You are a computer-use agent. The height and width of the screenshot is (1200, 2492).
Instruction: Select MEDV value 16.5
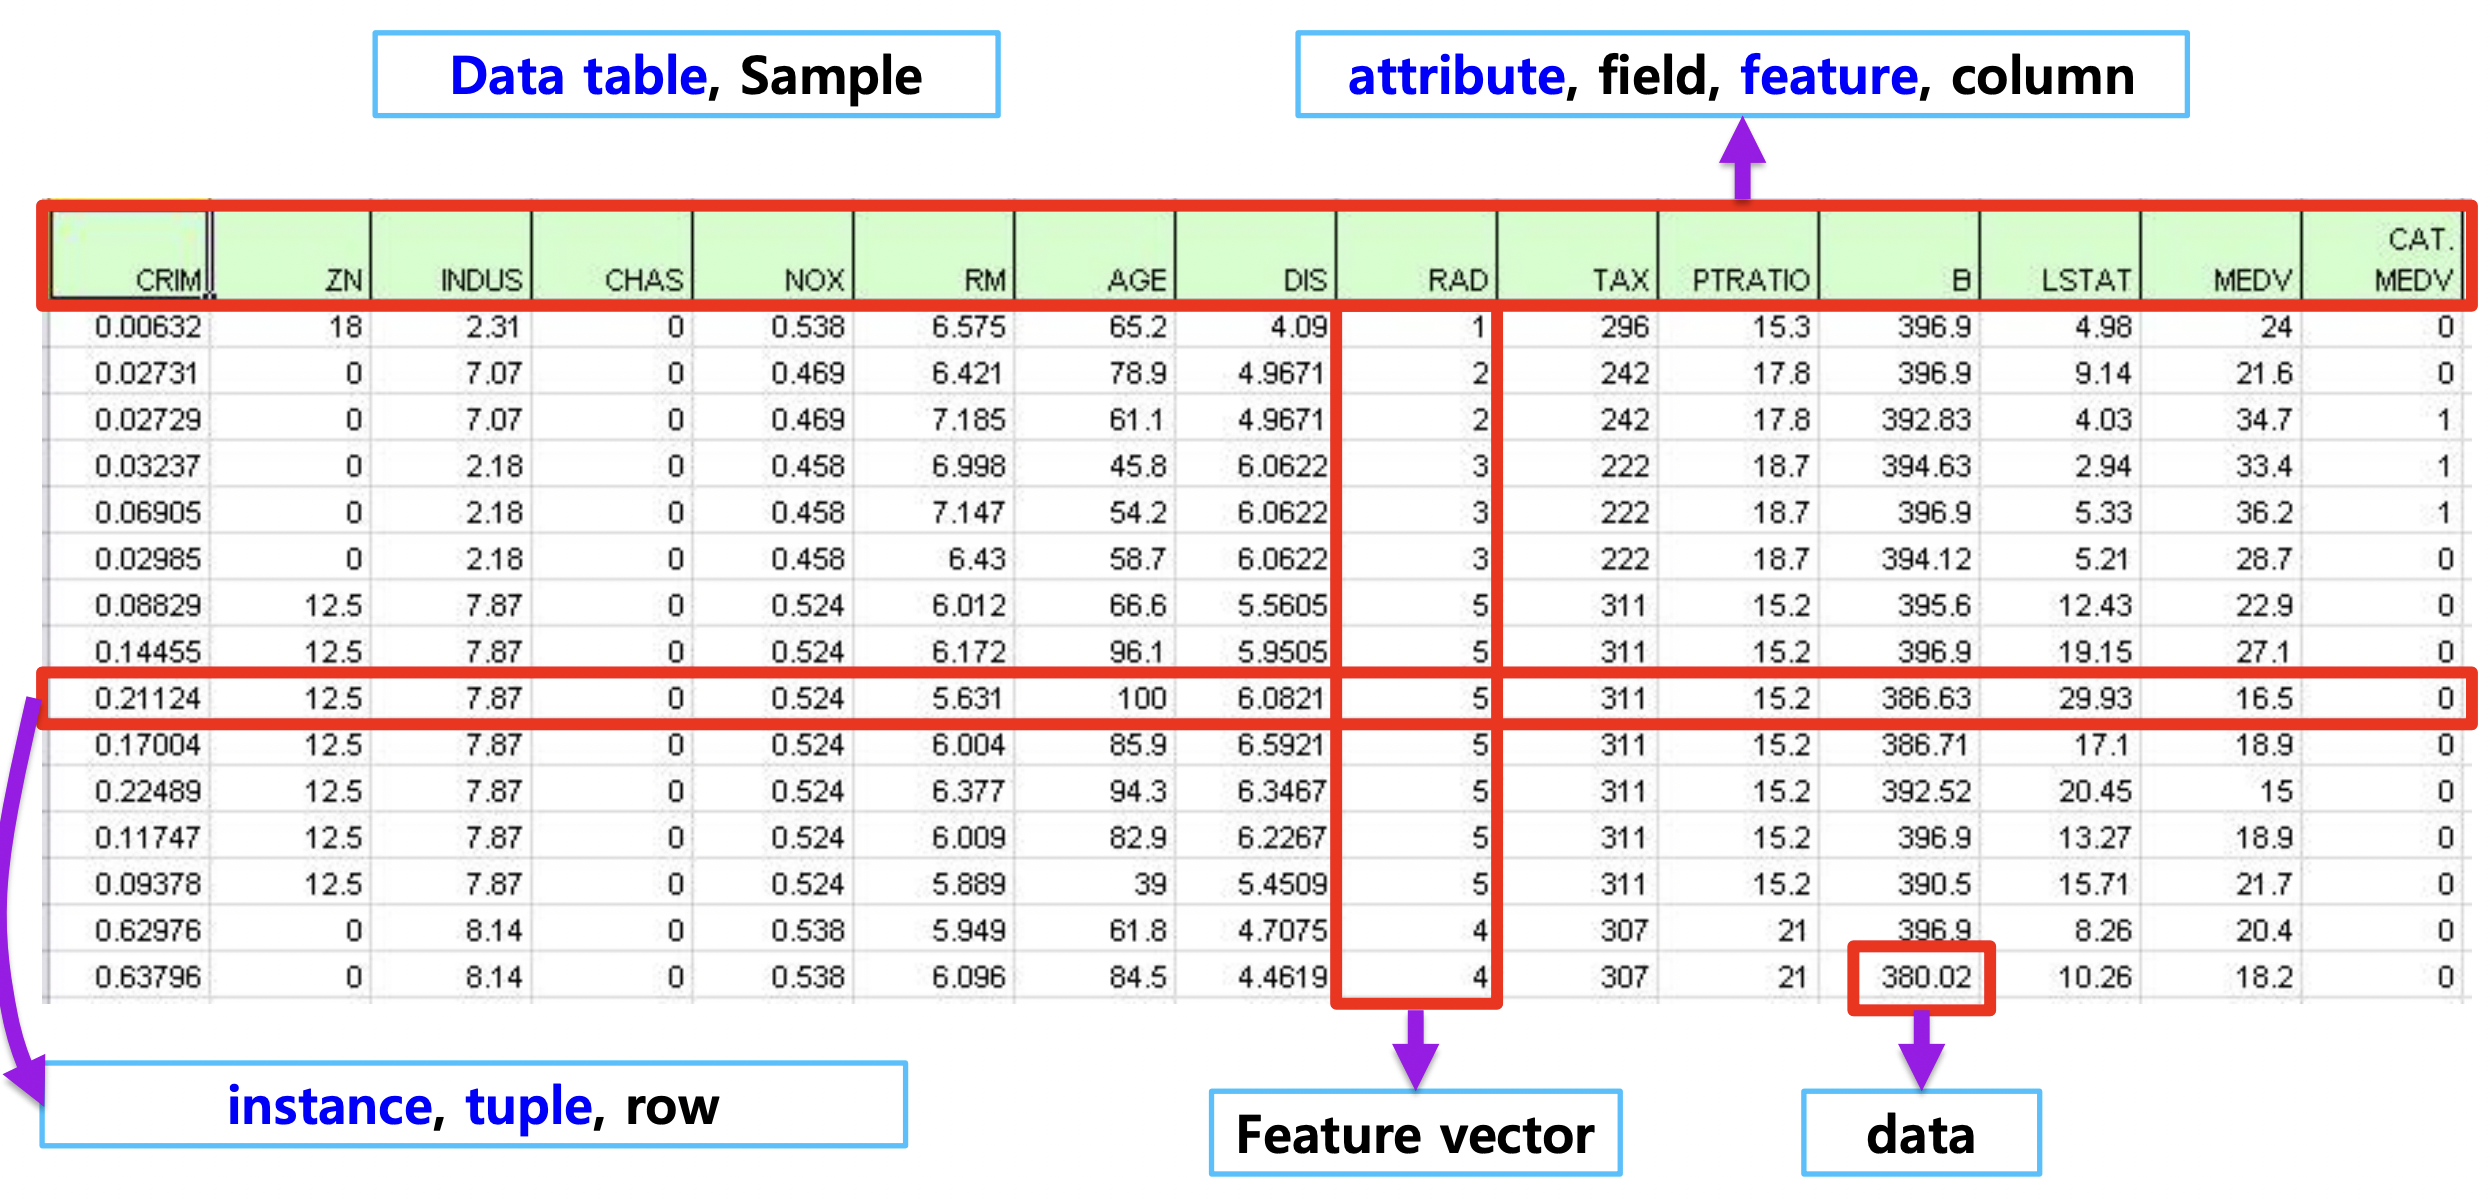(x=2223, y=698)
